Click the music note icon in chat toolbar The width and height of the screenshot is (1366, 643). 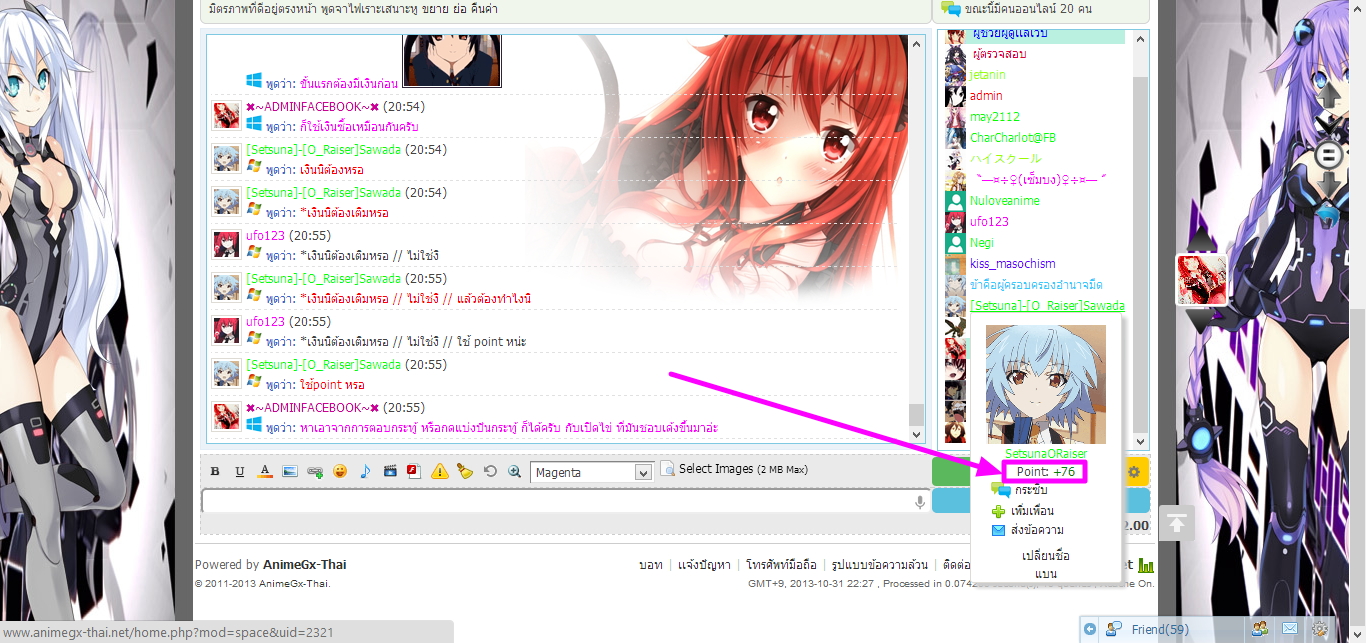[365, 472]
